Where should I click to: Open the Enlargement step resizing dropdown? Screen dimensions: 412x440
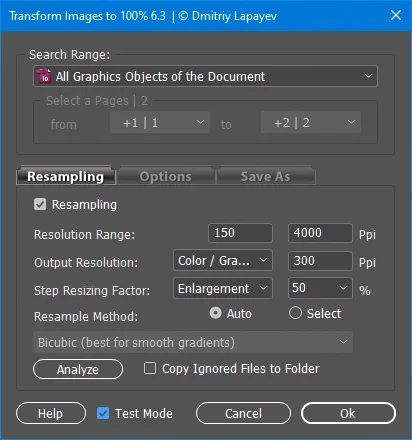coord(223,288)
